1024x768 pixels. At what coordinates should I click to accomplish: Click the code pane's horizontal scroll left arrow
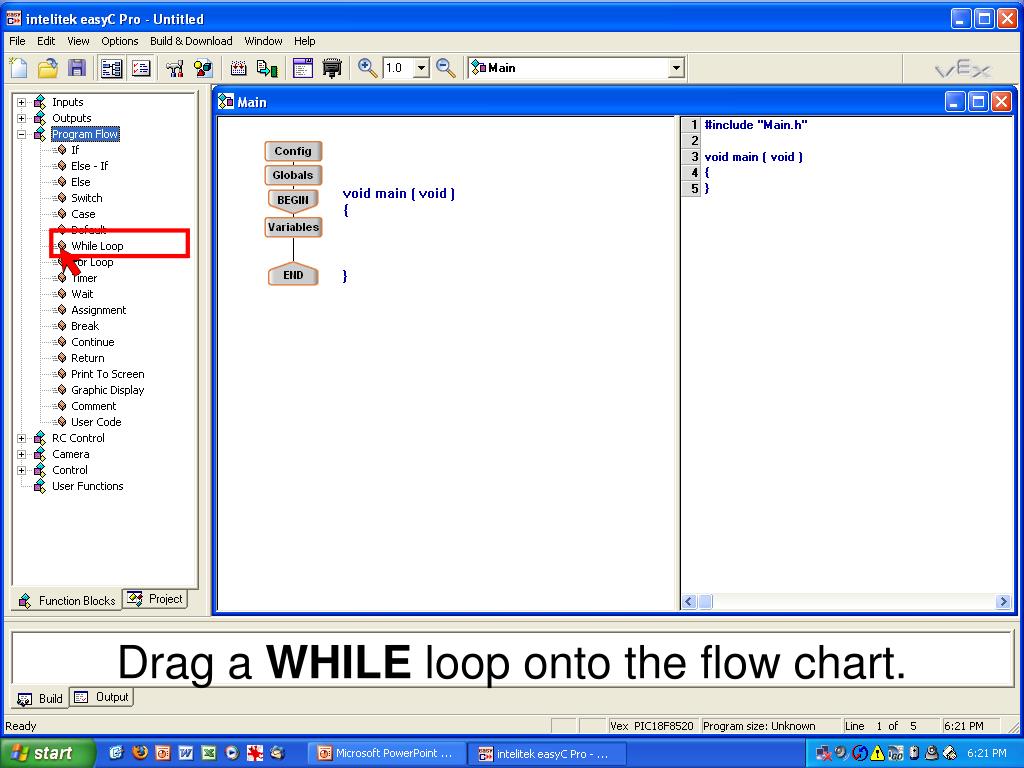[x=689, y=601]
